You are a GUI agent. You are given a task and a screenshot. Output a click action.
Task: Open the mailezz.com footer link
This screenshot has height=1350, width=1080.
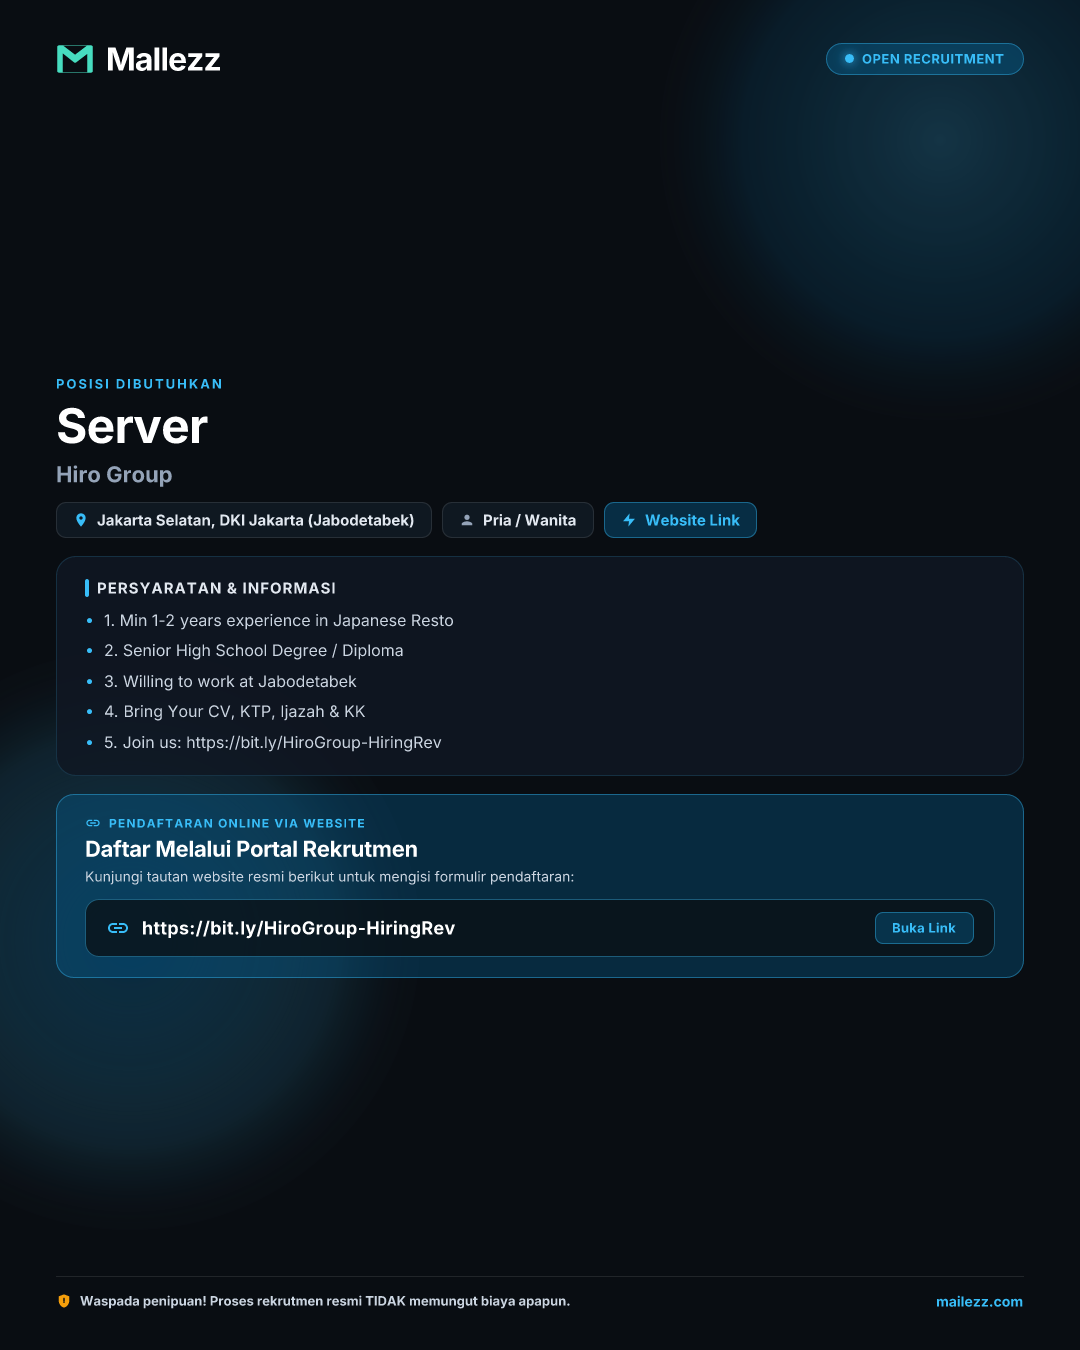point(979,1302)
